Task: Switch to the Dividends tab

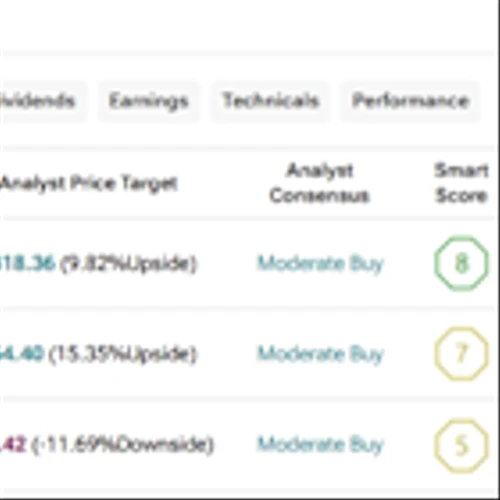Action: tap(42, 101)
